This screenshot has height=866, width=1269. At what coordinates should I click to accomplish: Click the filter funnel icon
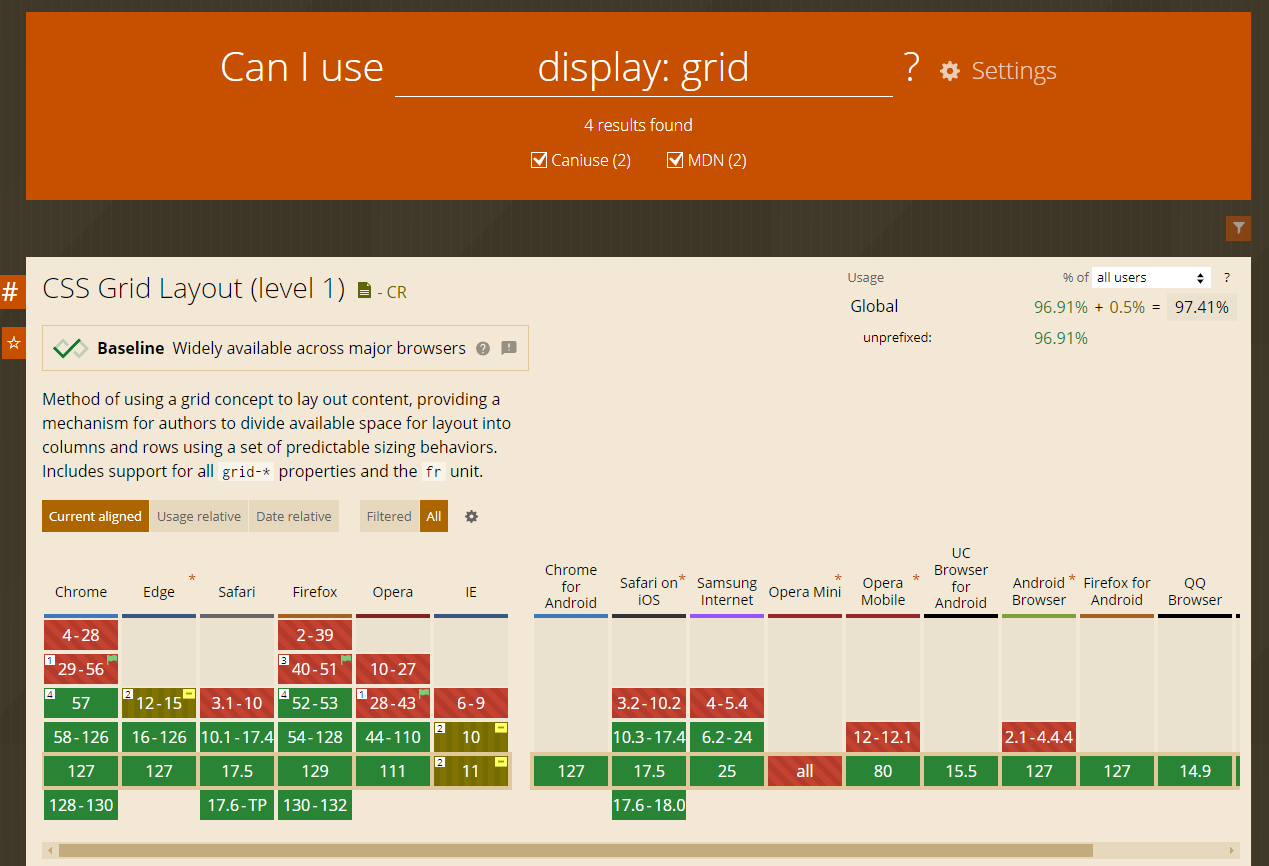click(x=1239, y=228)
